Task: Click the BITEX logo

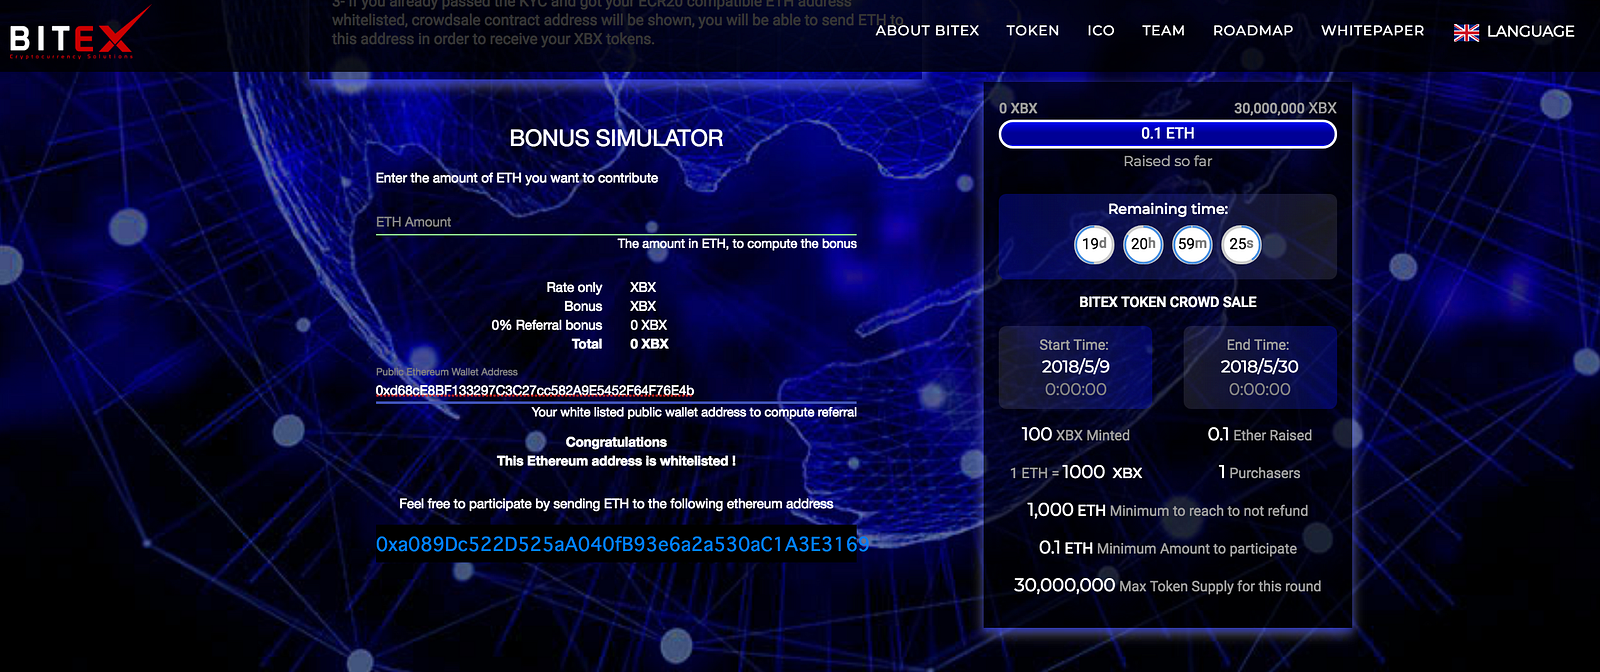Action: pos(80,34)
